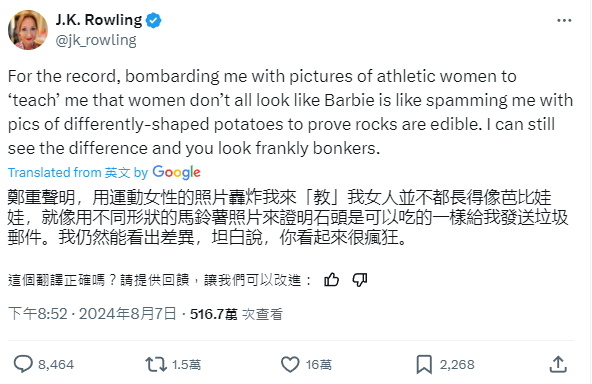Click the blue verified badge
592x384 pixels.
(154, 20)
